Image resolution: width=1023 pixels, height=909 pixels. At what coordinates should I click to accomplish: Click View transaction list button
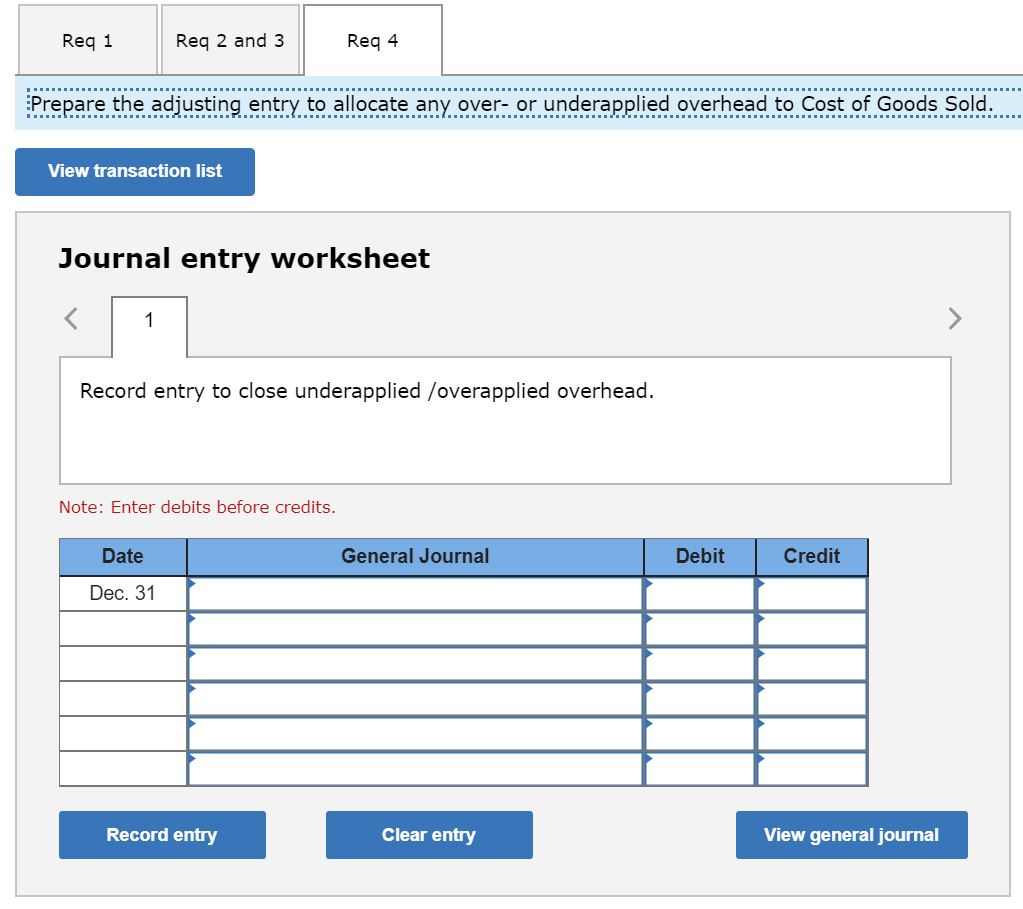(135, 172)
